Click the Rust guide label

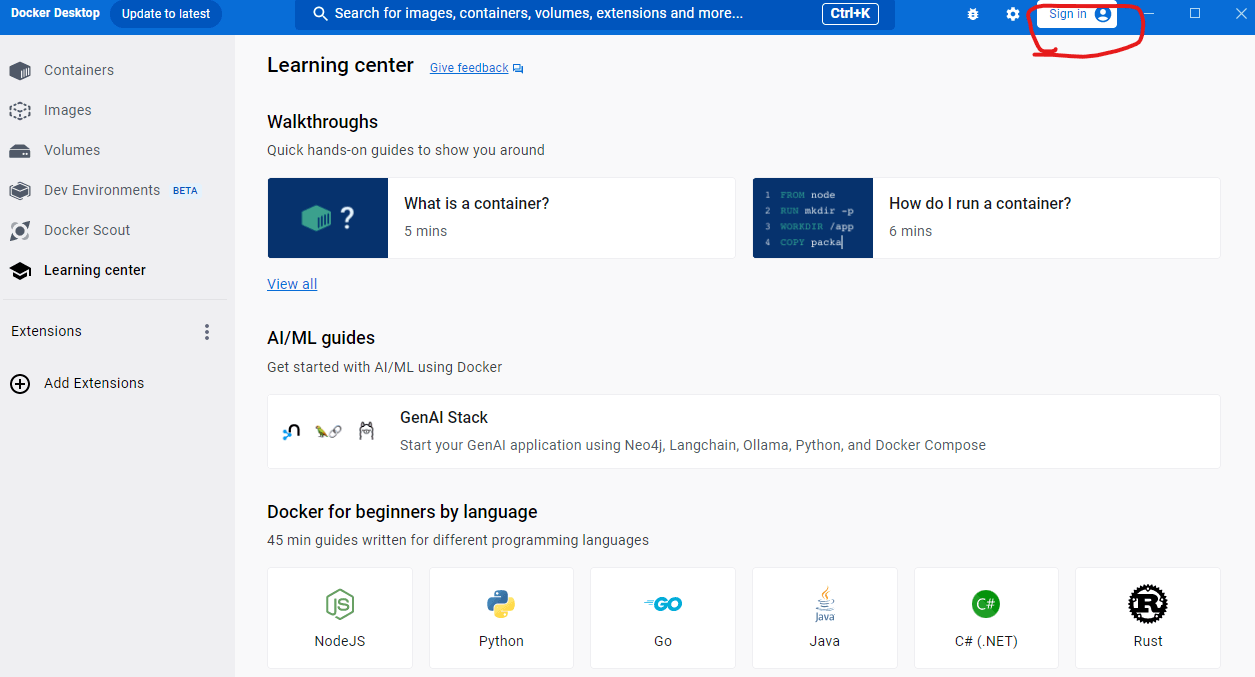[x=1148, y=641]
